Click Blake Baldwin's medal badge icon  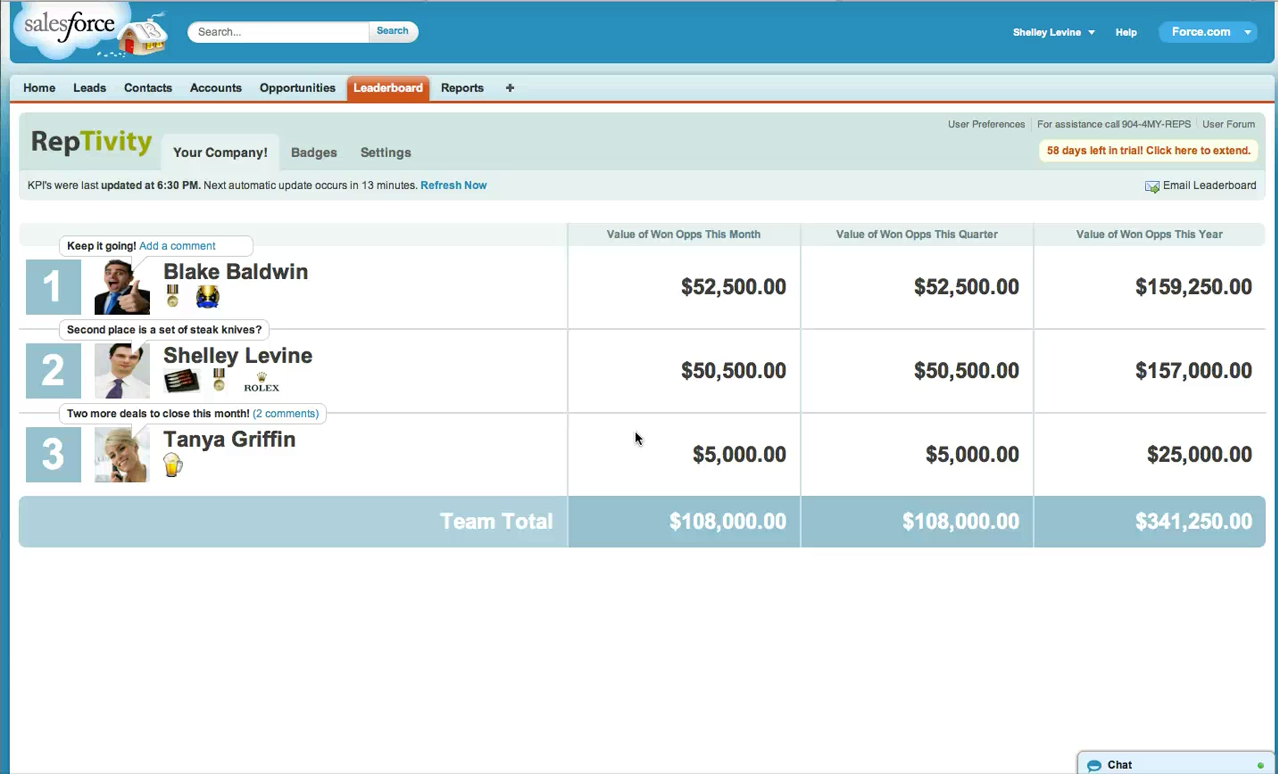click(x=171, y=295)
